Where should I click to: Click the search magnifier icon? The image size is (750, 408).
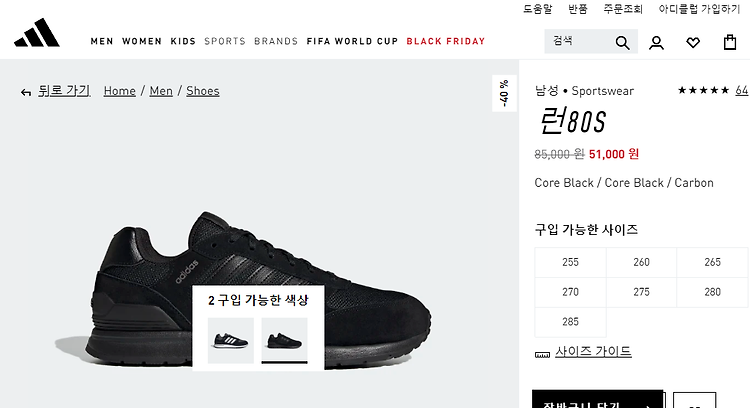(x=622, y=43)
